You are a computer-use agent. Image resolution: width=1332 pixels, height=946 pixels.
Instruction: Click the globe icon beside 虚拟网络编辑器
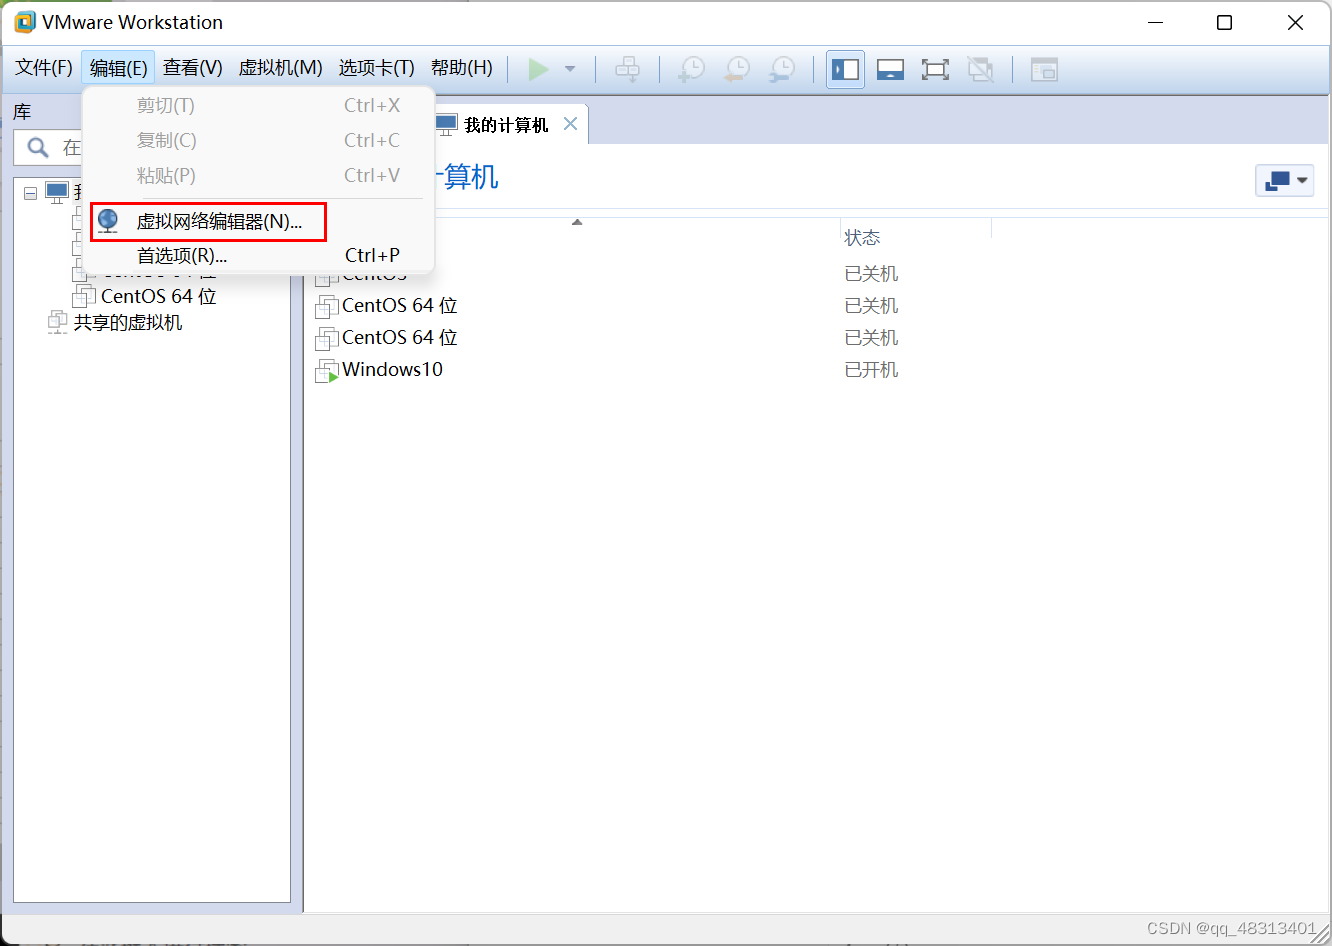(x=108, y=221)
